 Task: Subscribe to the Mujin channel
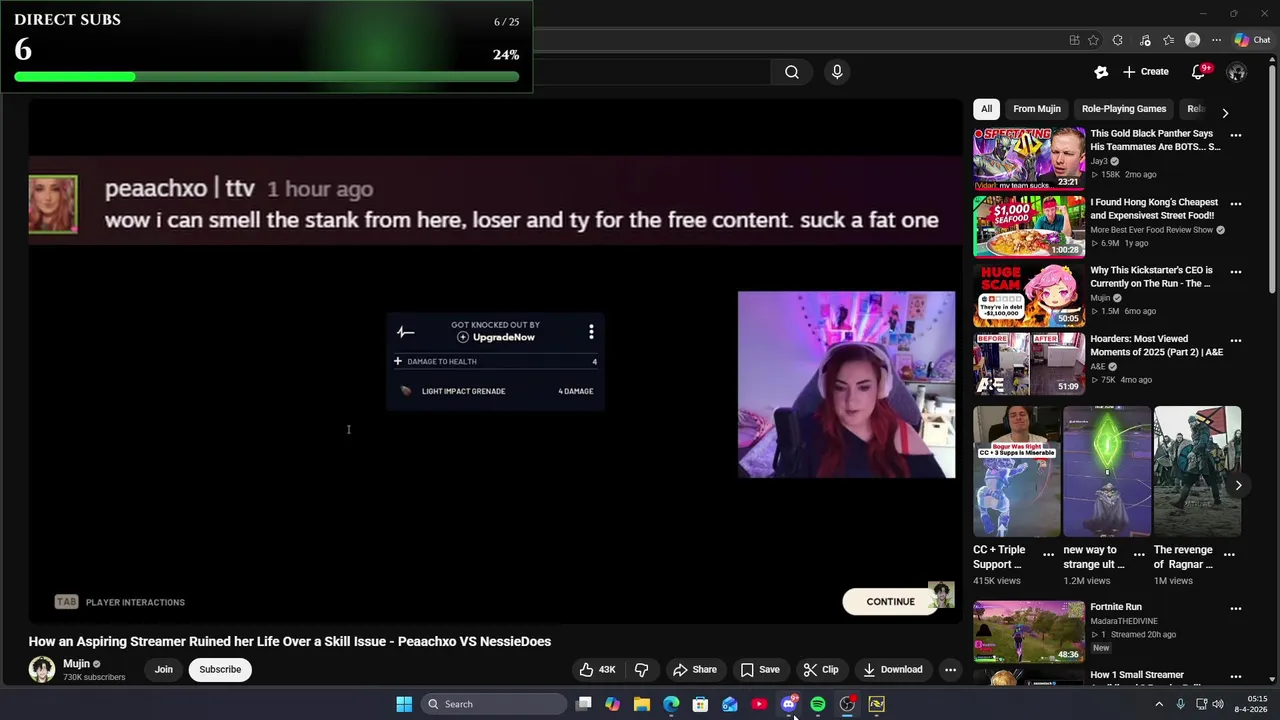pyautogui.click(x=220, y=670)
